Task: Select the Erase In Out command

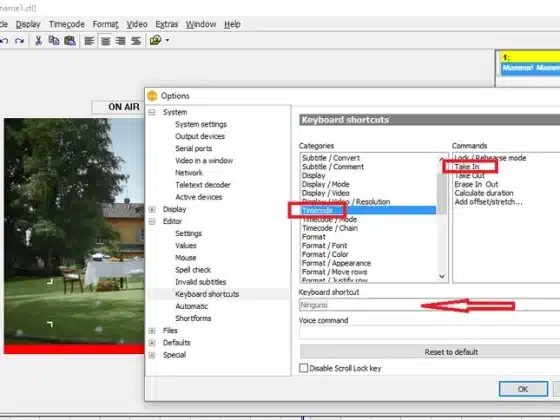Action: 476,184
